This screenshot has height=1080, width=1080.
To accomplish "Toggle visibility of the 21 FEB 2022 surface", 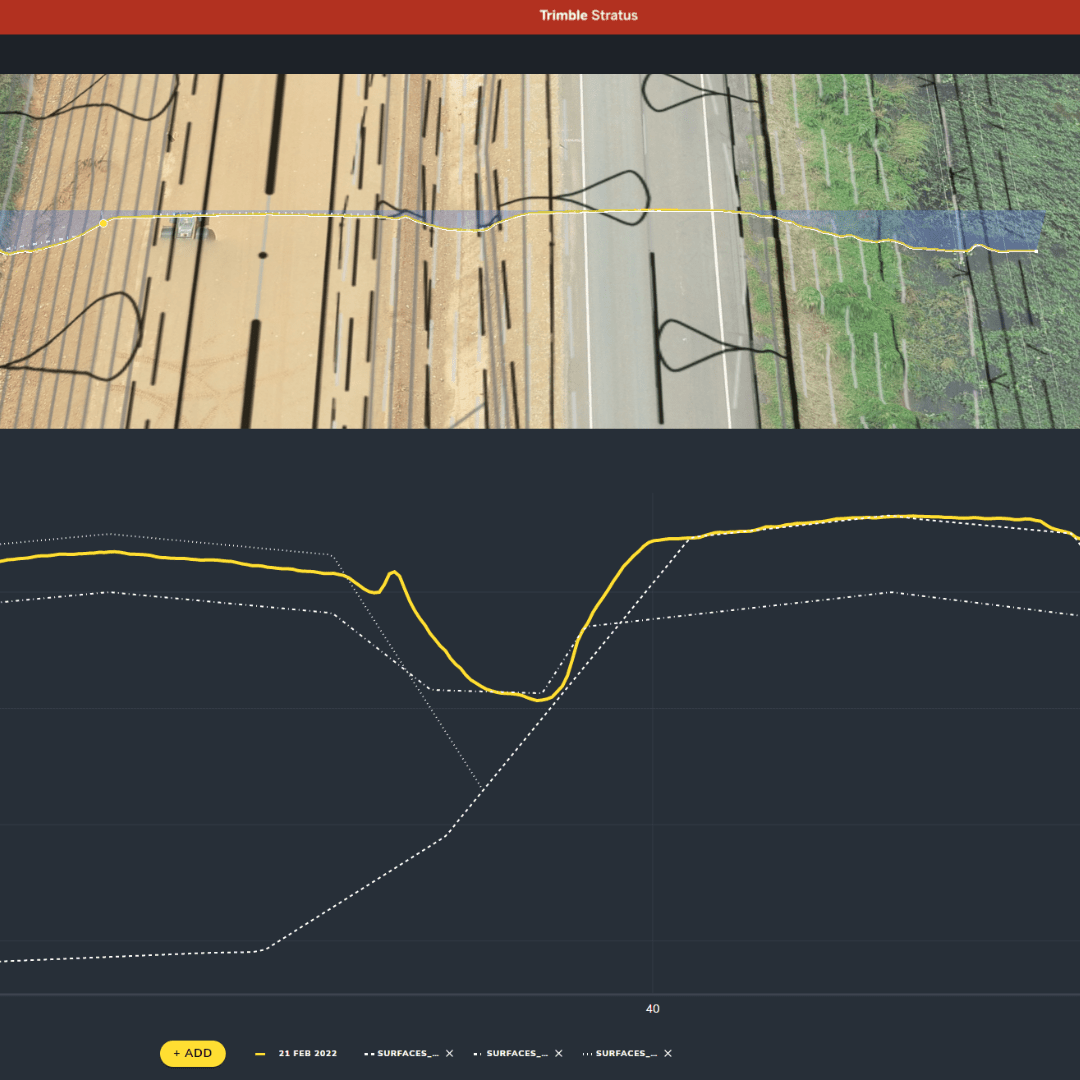I will (x=308, y=1053).
